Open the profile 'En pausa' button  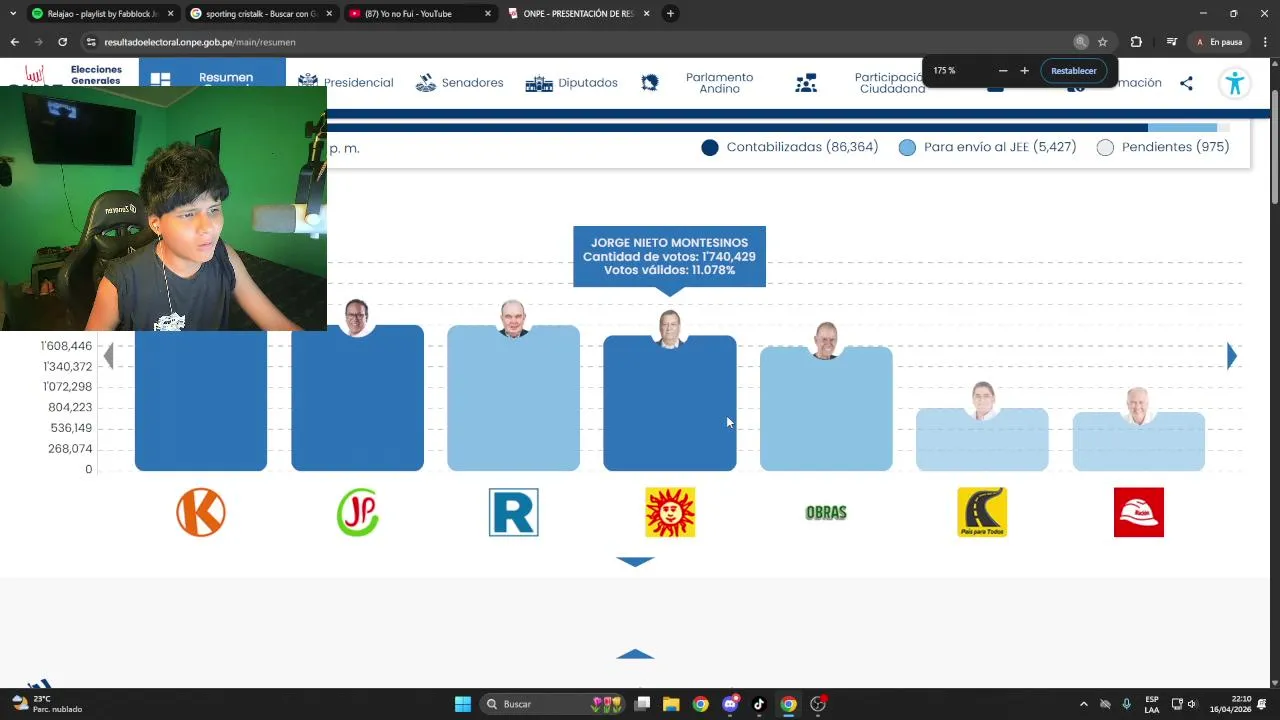[x=1218, y=42]
